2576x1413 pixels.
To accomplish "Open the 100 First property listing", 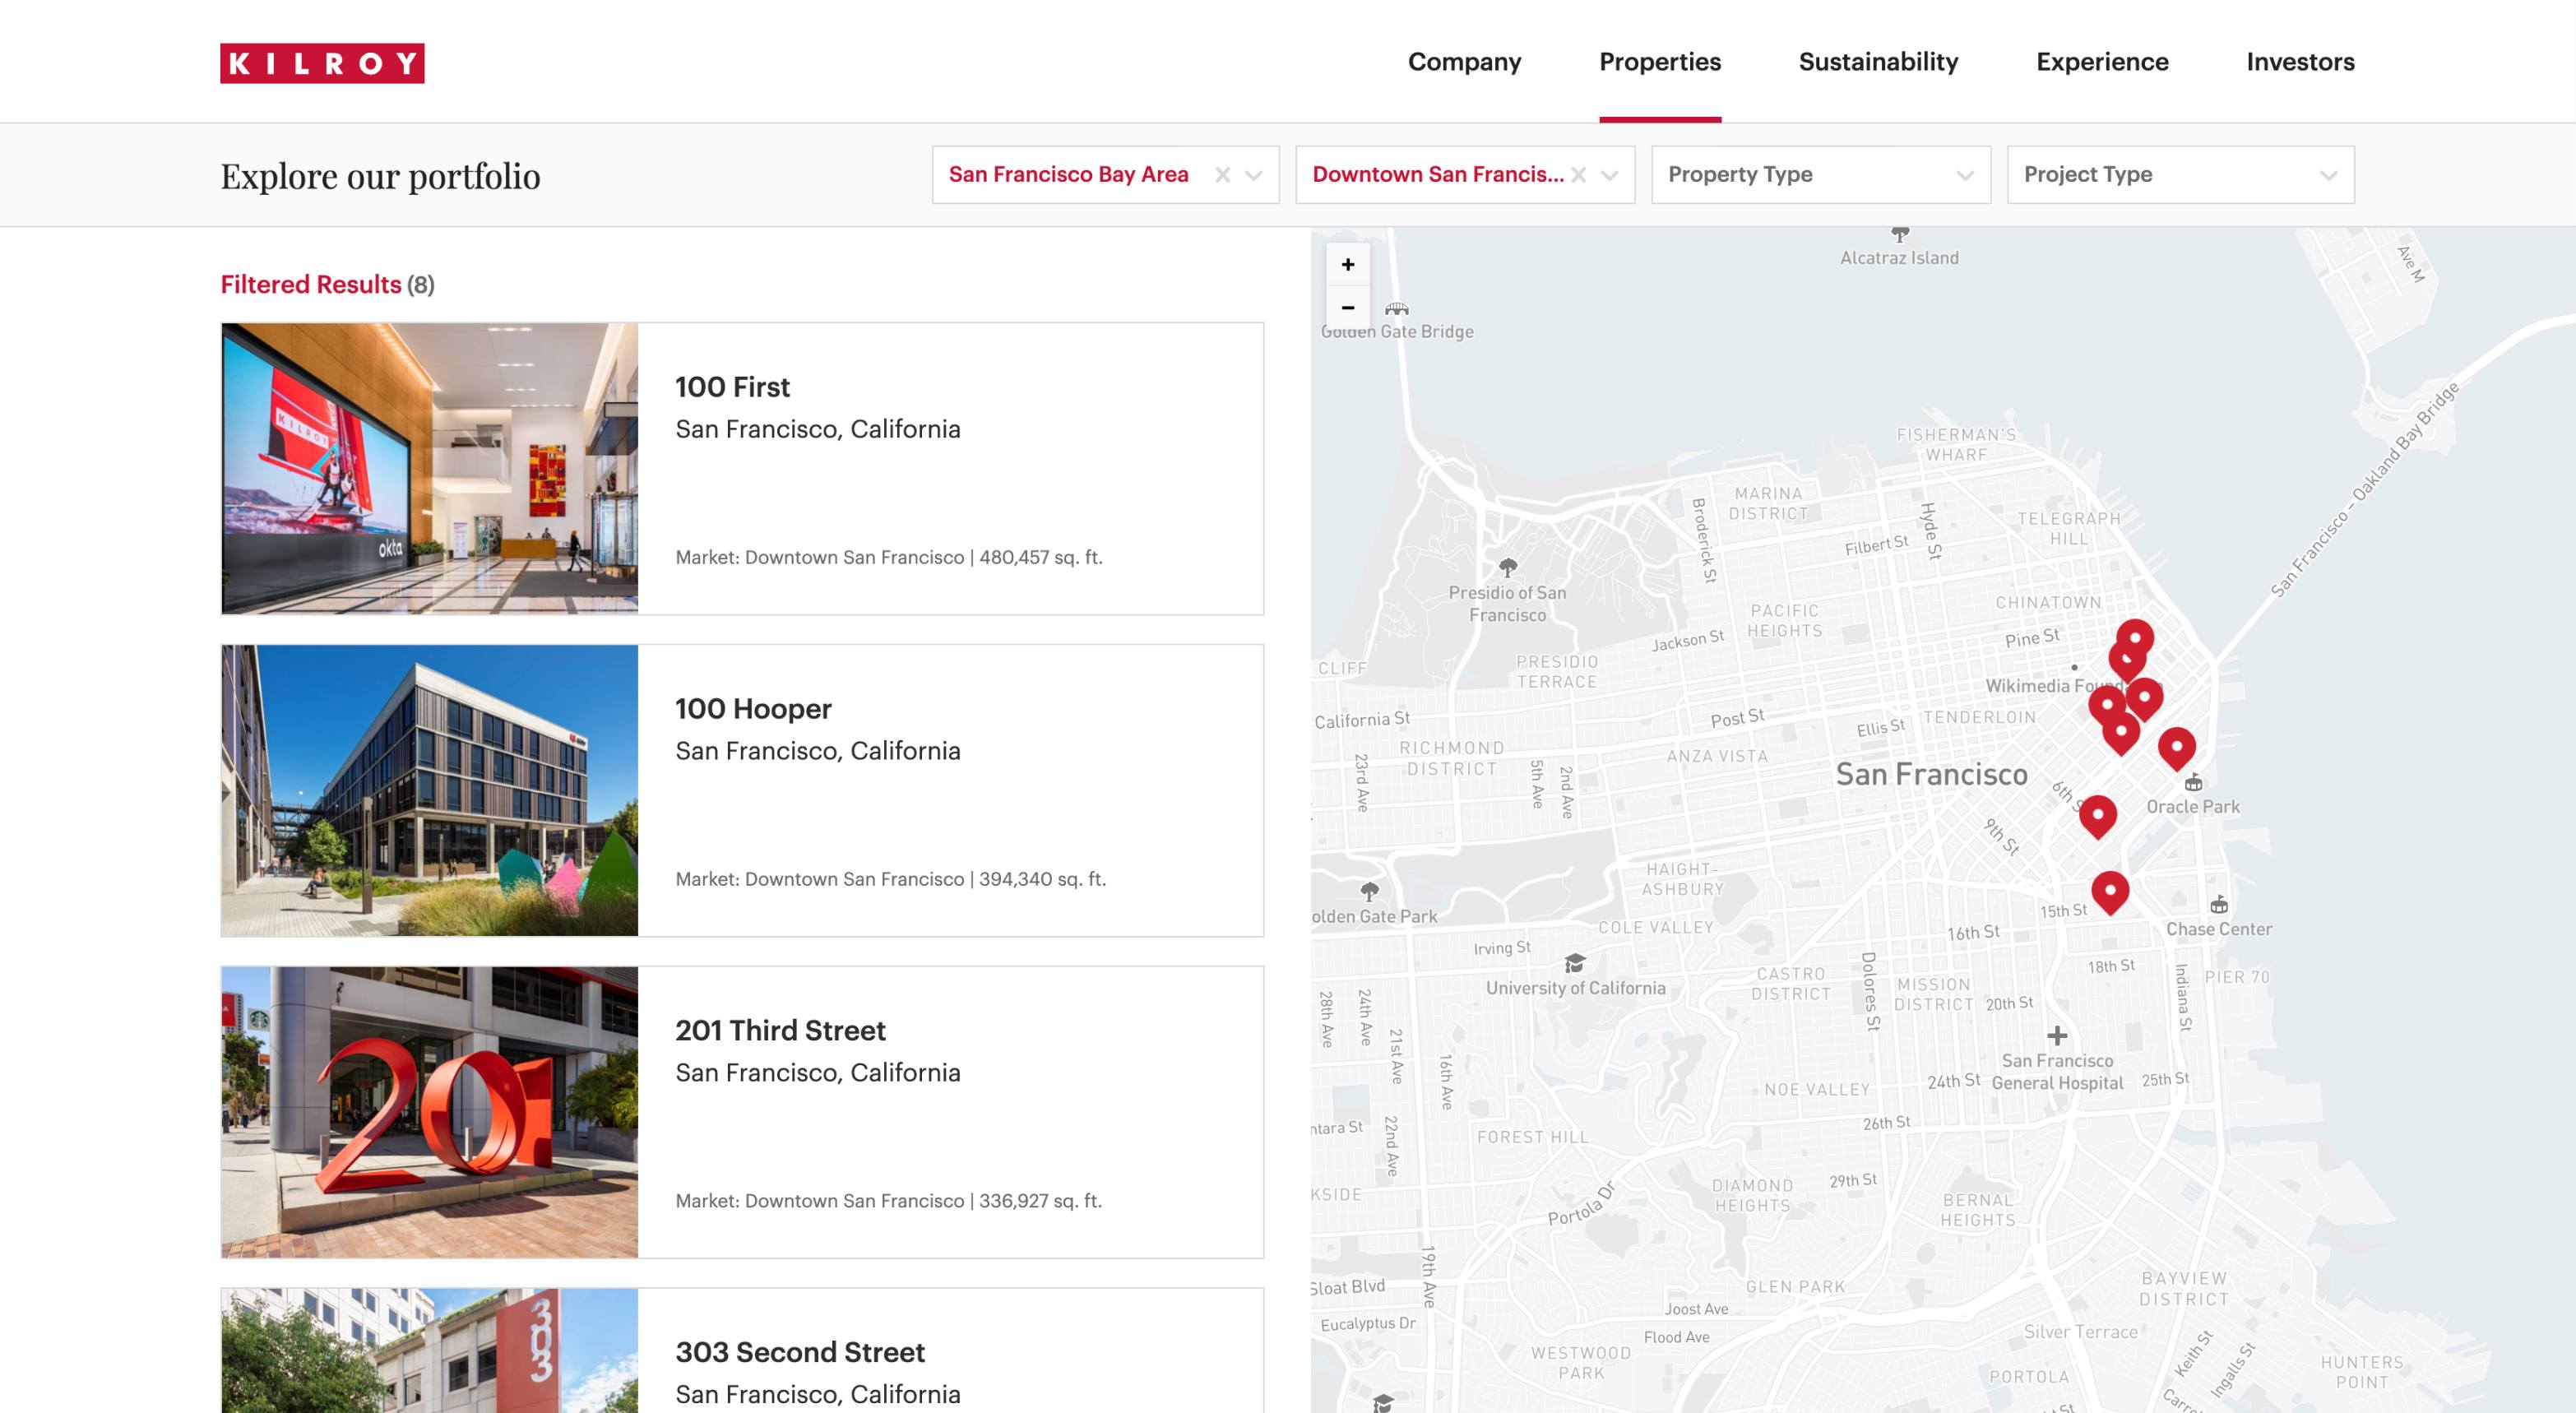I will coord(732,387).
